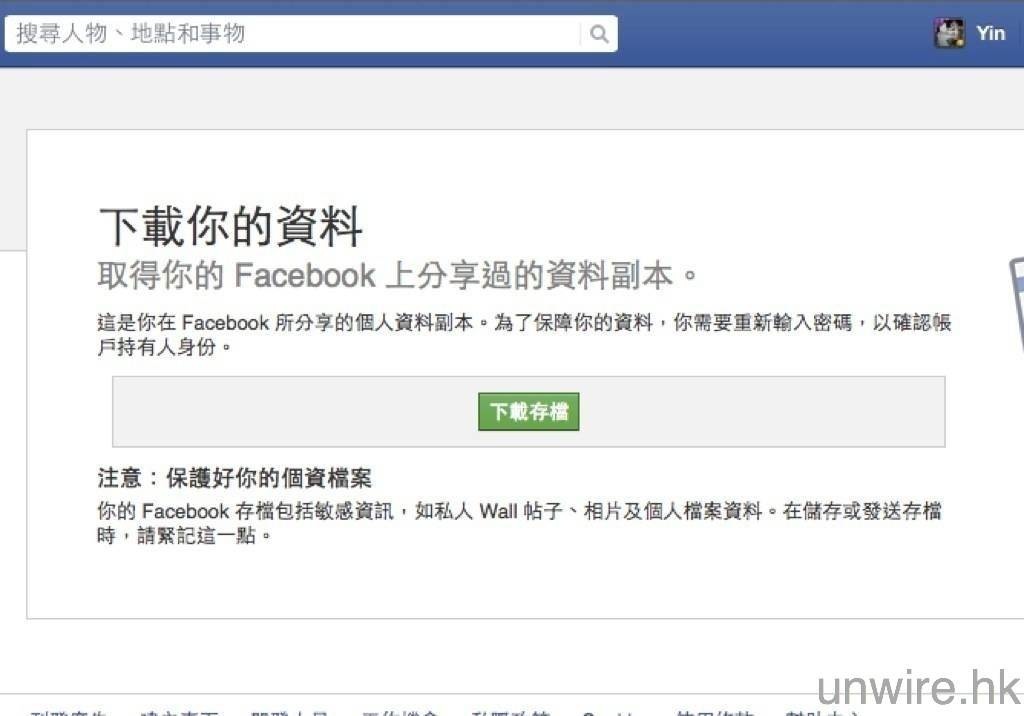The width and height of the screenshot is (1024, 716).
Task: Open the 刊登廣告 footer link
Action: click(x=69, y=712)
